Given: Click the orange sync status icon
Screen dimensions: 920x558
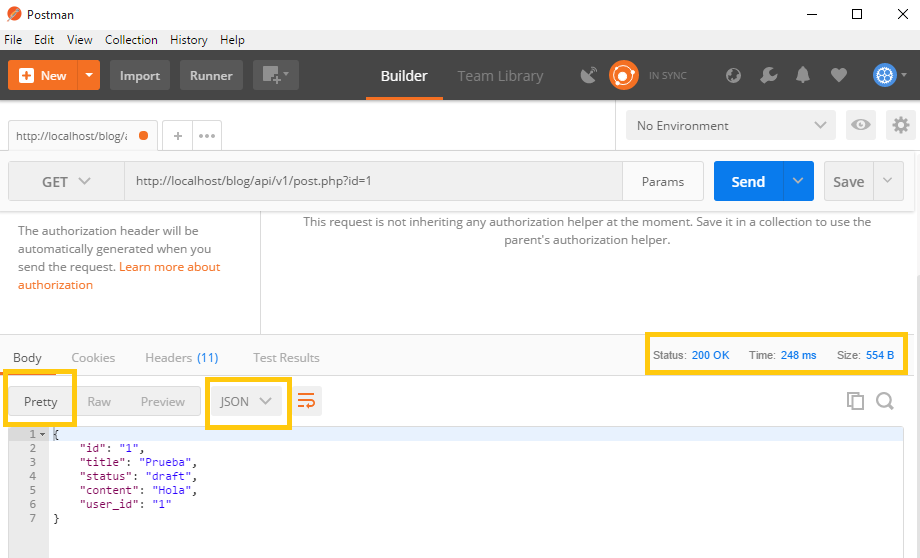Looking at the screenshot, I should pyautogui.click(x=624, y=75).
